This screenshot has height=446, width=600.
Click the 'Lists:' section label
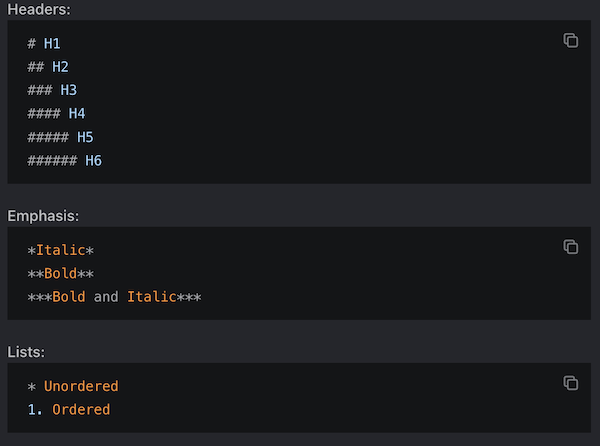coord(27,351)
